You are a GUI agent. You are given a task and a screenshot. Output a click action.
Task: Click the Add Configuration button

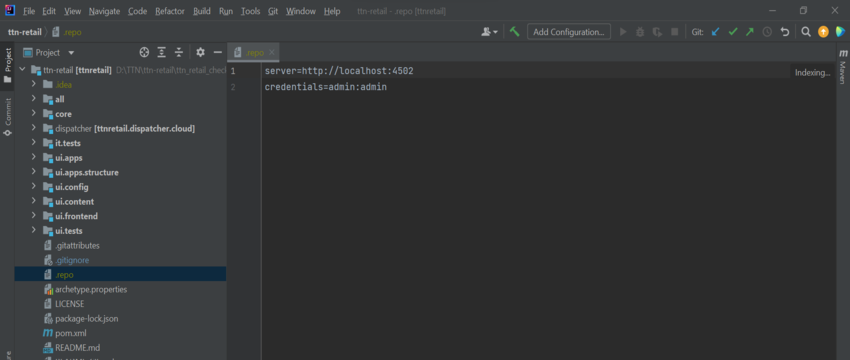click(569, 32)
